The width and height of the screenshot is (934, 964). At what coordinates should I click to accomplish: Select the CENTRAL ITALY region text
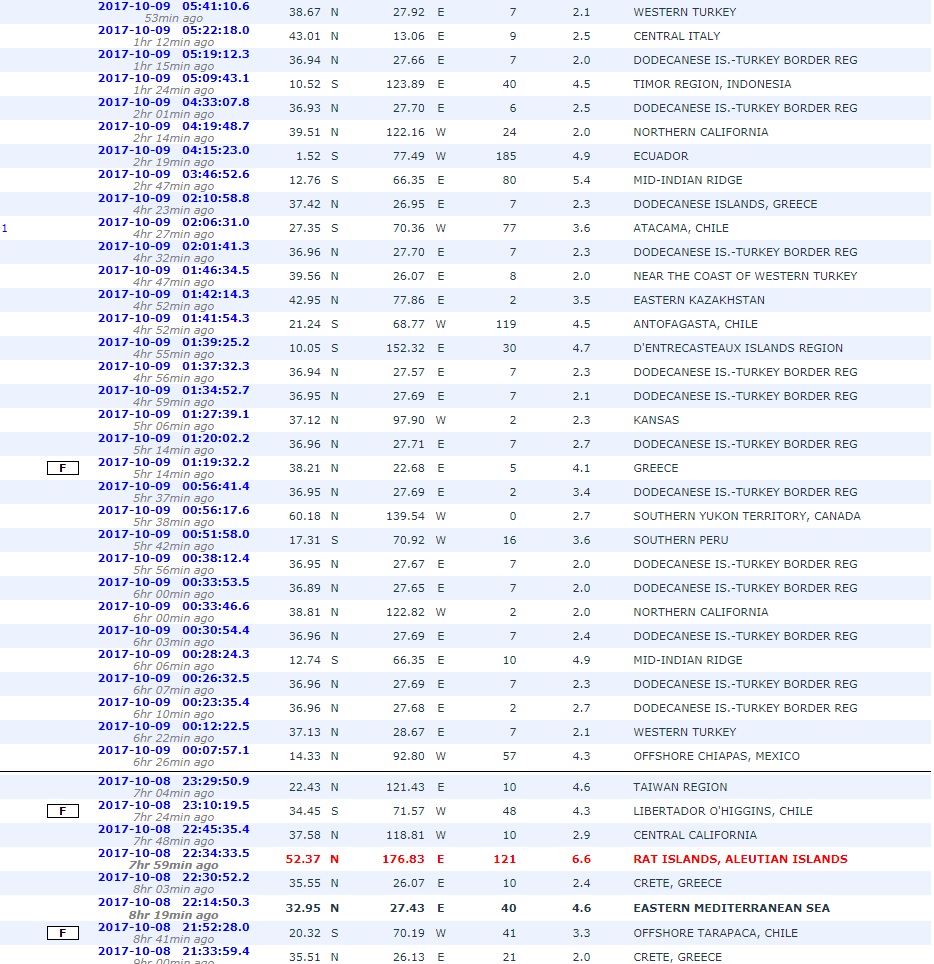[x=676, y=36]
